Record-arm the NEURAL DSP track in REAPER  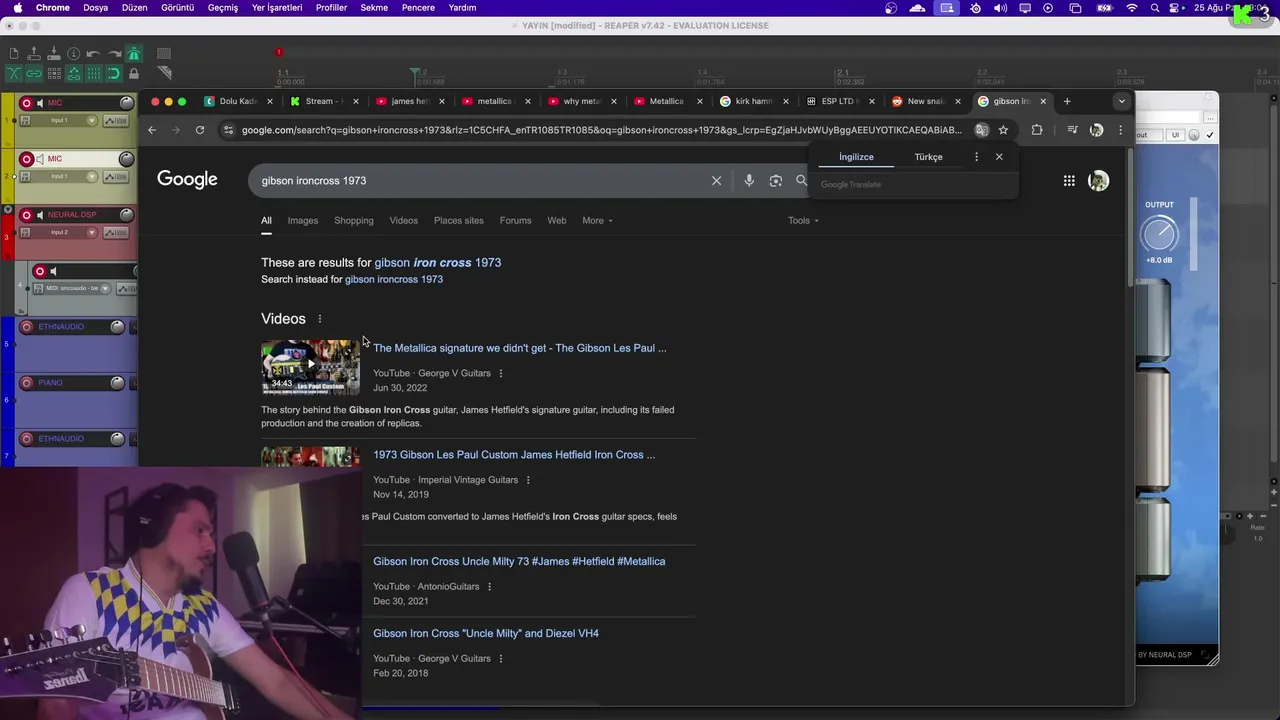[x=27, y=215]
